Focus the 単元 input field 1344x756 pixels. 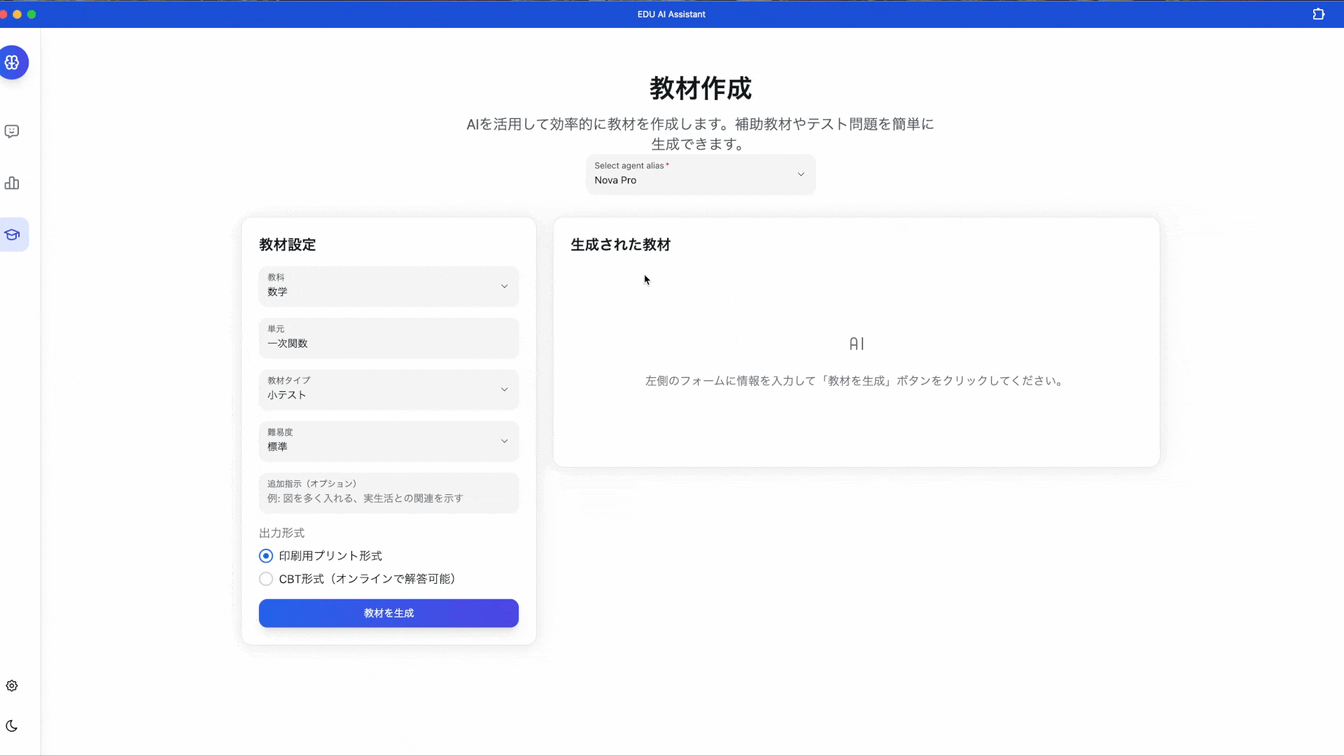(389, 338)
